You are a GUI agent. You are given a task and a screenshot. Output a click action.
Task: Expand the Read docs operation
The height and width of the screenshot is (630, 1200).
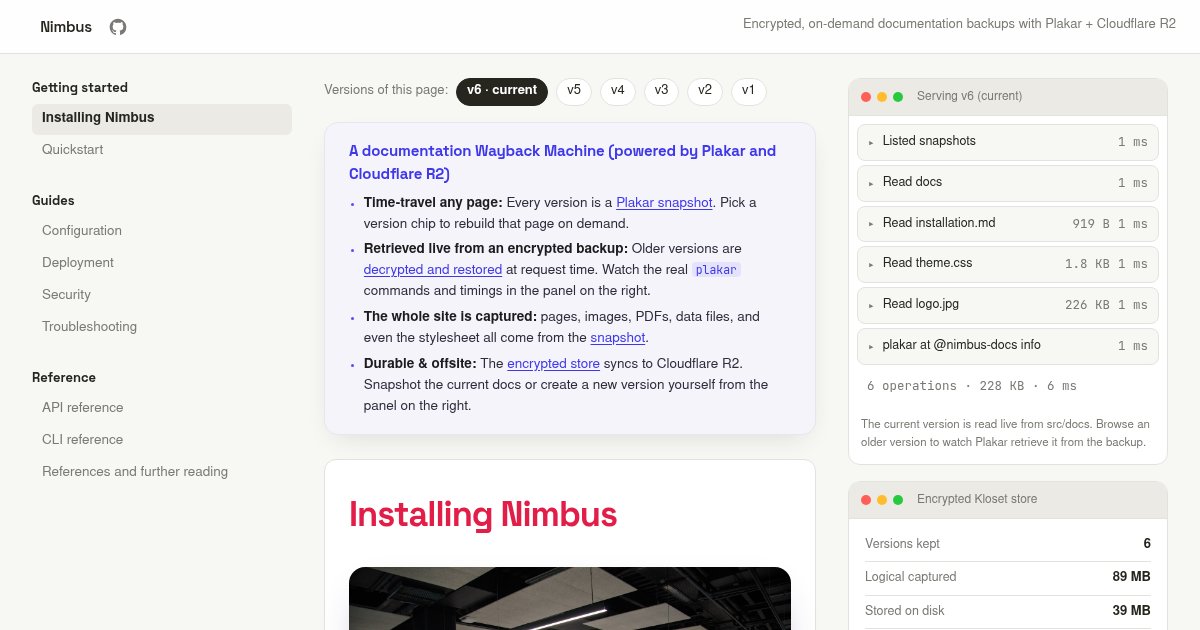pyautogui.click(x=1008, y=183)
